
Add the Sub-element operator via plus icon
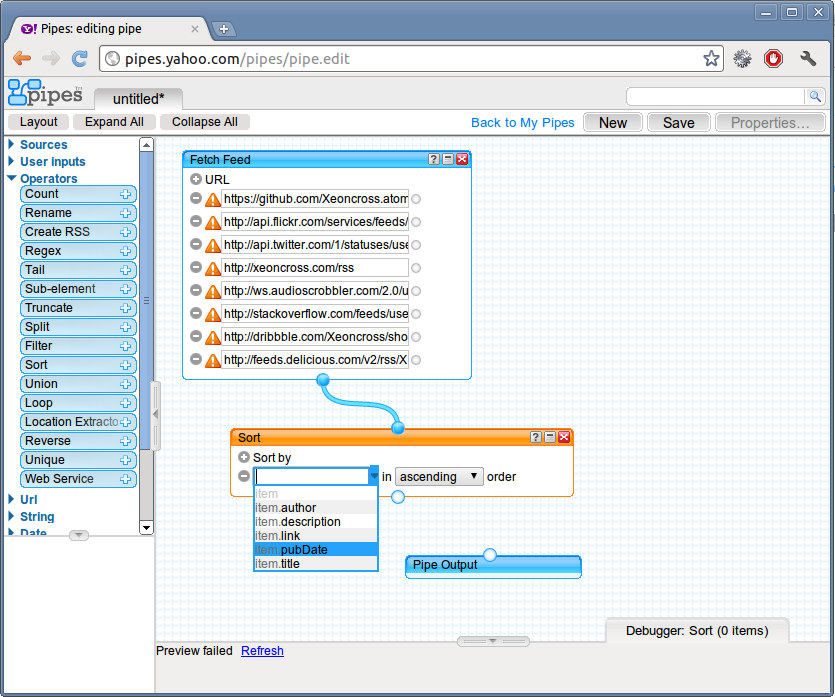(x=126, y=289)
